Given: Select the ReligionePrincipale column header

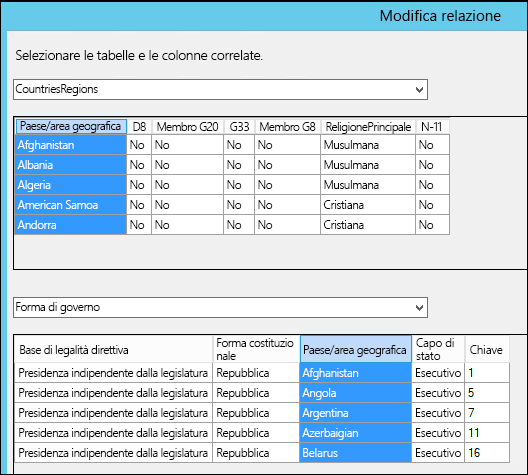Looking at the screenshot, I should tap(368, 127).
